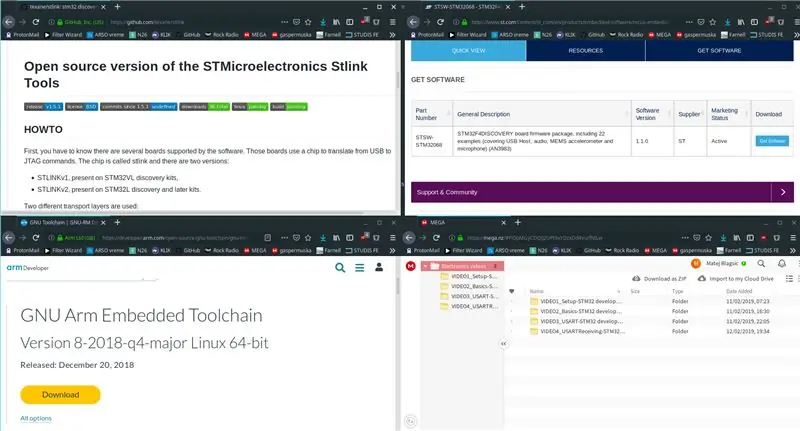Click Get Software button for STSW-STM32068
This screenshot has height=431, width=800.
[772, 141]
